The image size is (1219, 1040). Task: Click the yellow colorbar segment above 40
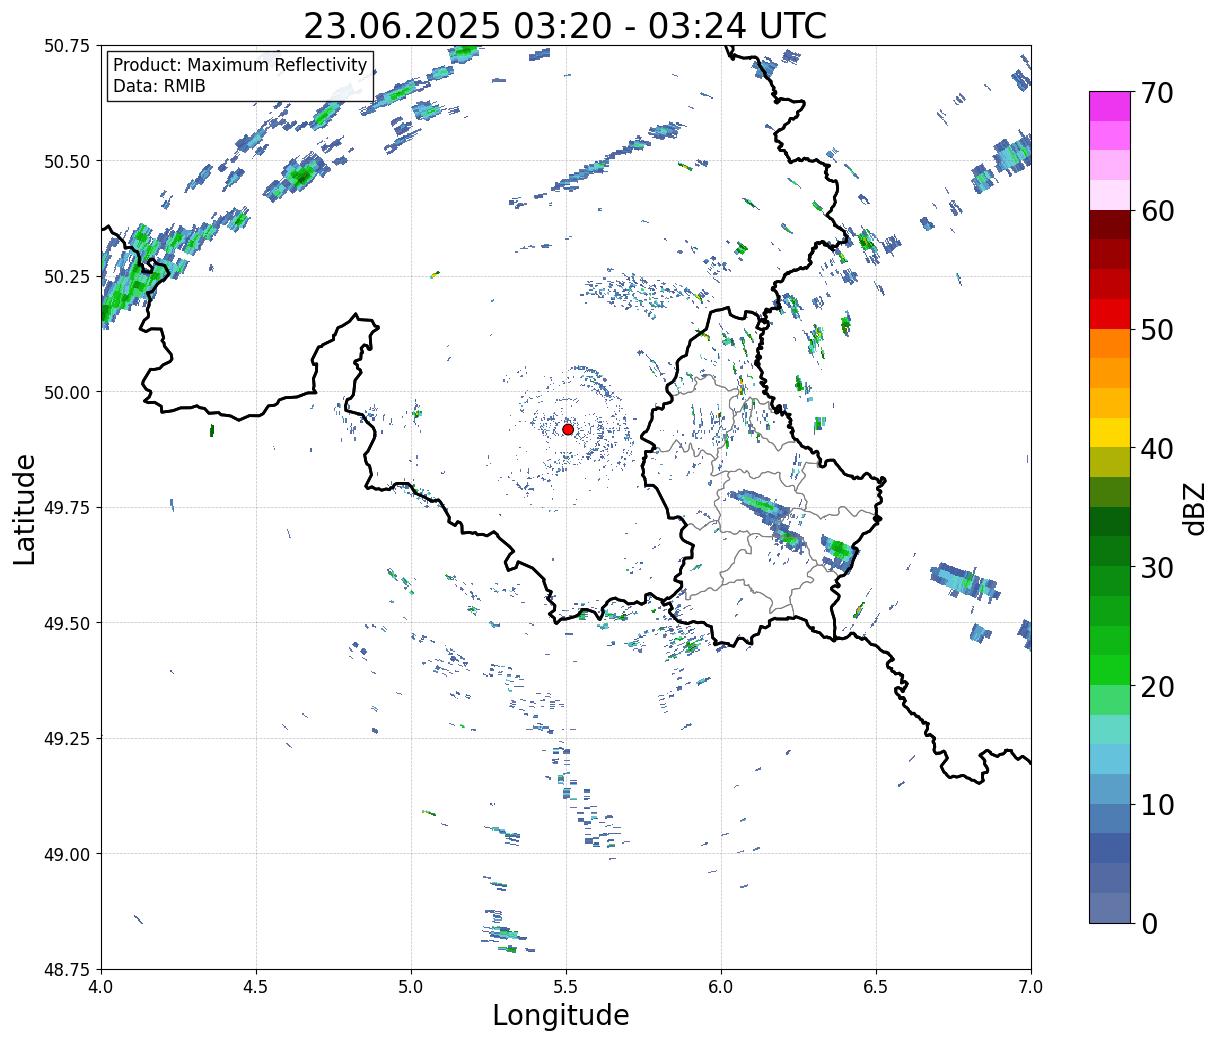(1110, 432)
